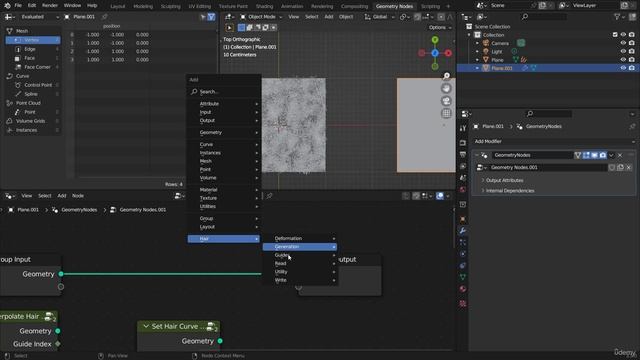This screenshot has width=640, height=360.
Task: Open the Utility submenu under Hair
Action: [300, 272]
